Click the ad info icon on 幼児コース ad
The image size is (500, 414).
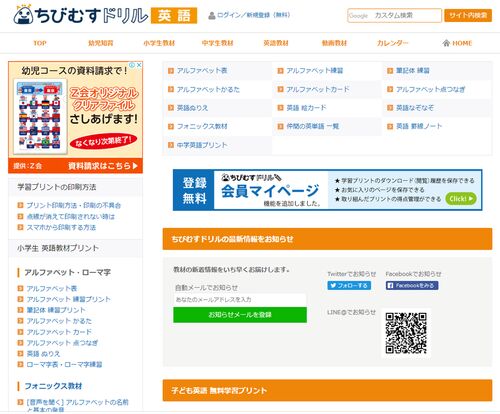point(132,65)
